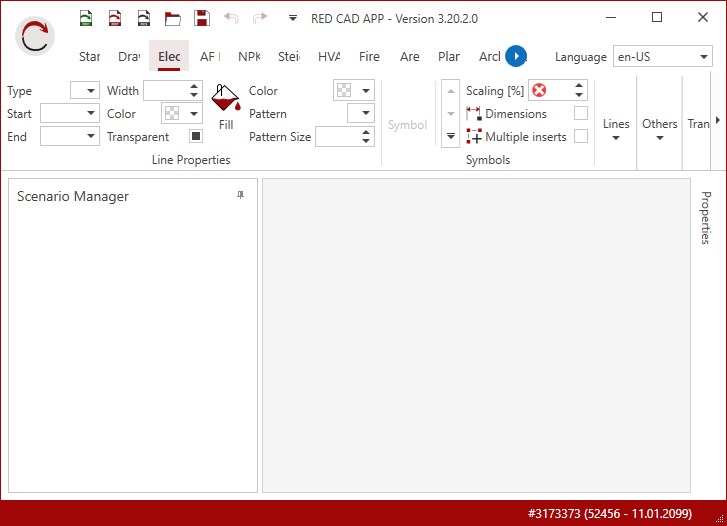Increase the line Width value
The width and height of the screenshot is (727, 526).
[x=194, y=86]
